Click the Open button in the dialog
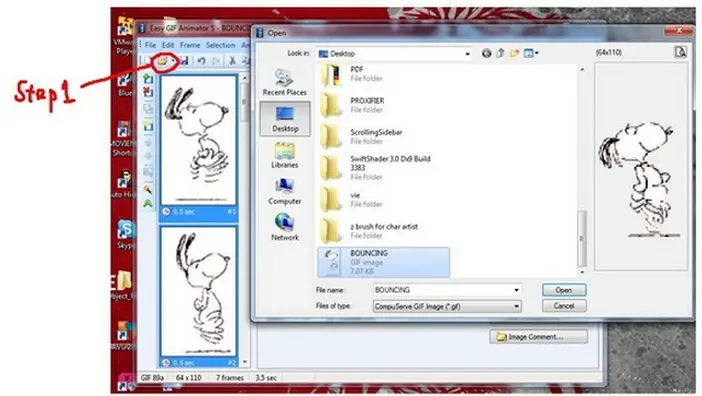The height and width of the screenshot is (396, 702). (x=564, y=290)
